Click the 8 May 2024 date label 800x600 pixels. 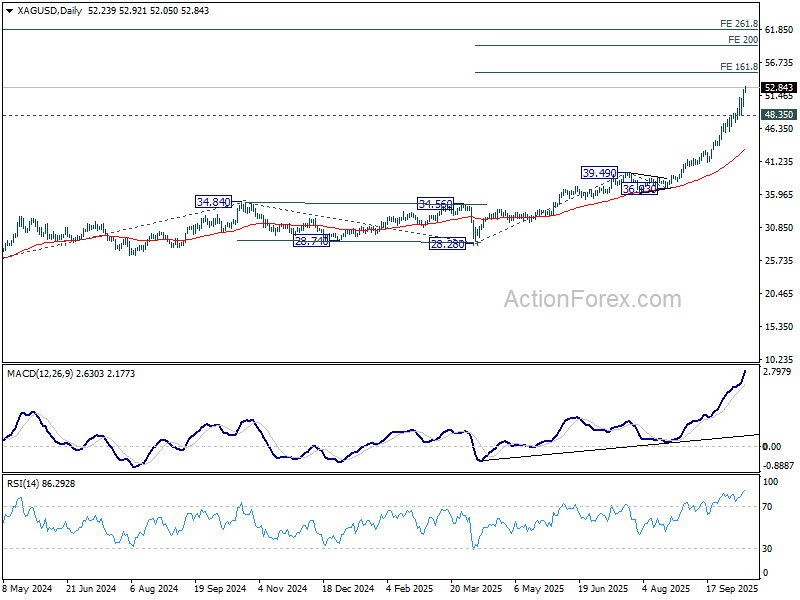28,590
